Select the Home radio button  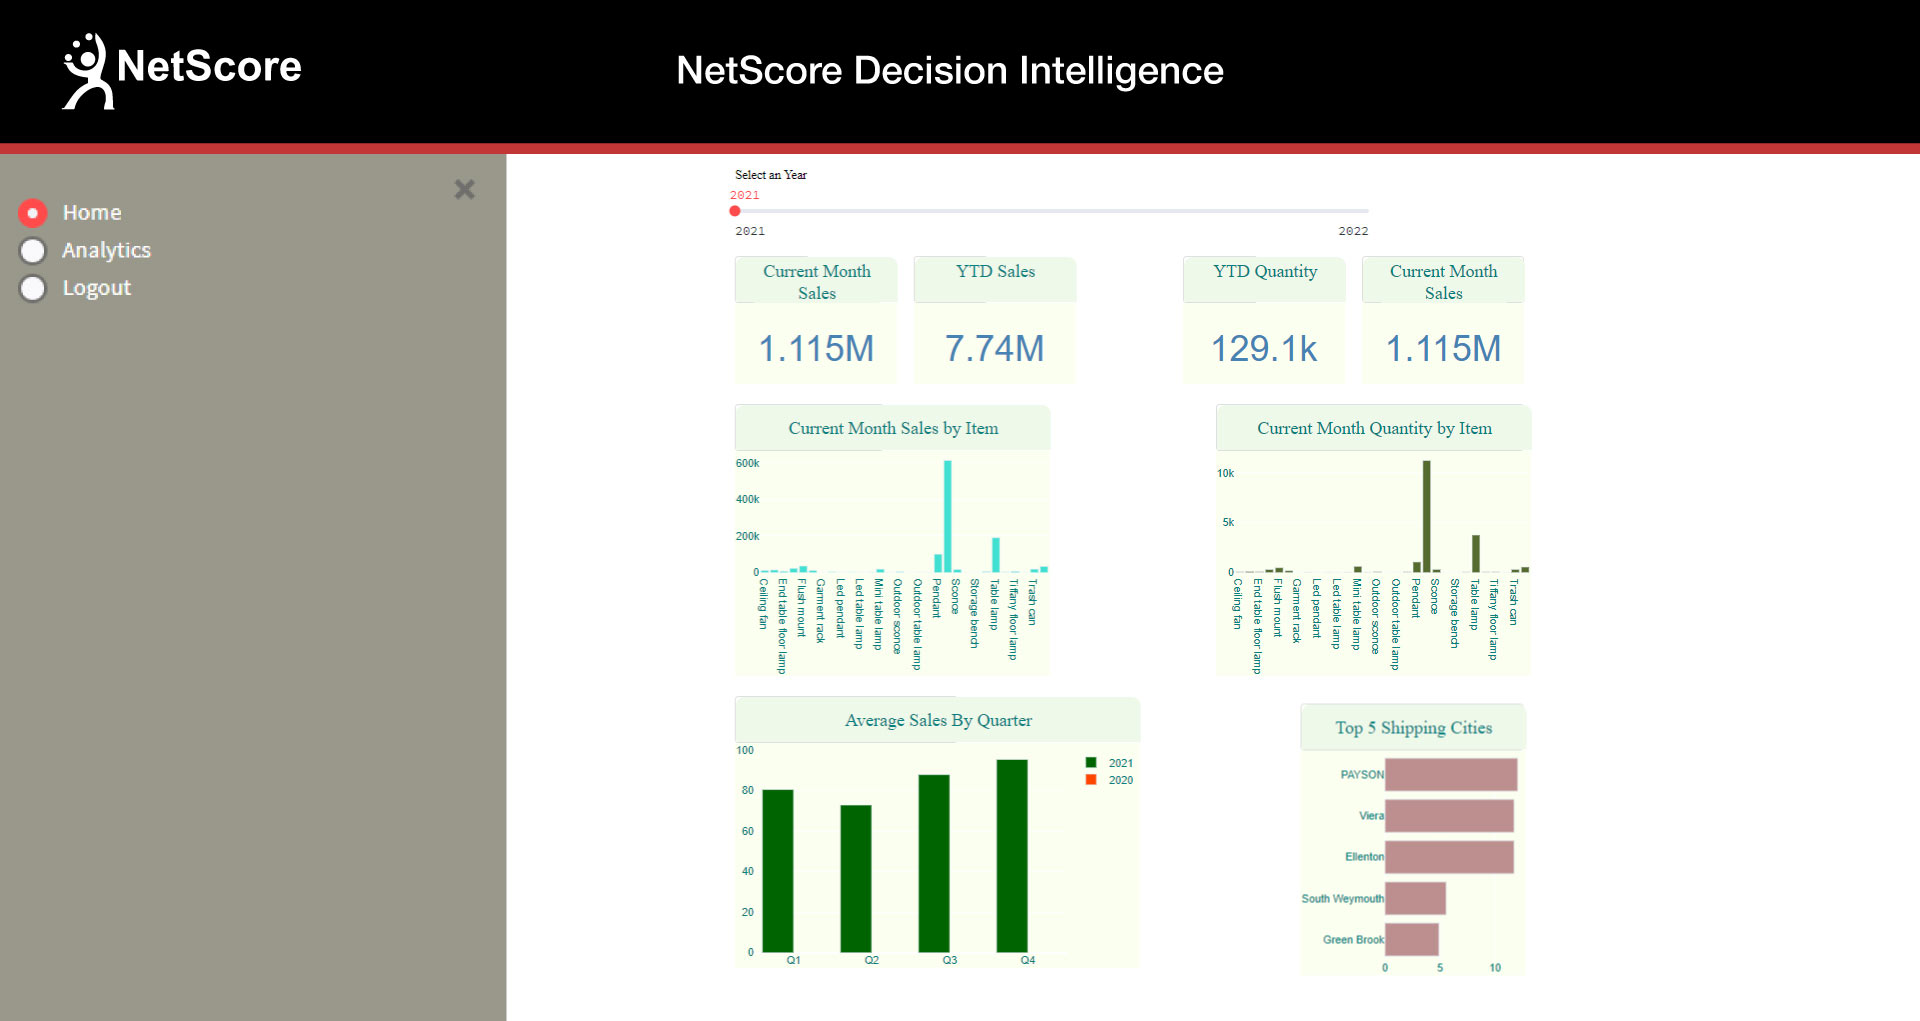click(x=33, y=213)
